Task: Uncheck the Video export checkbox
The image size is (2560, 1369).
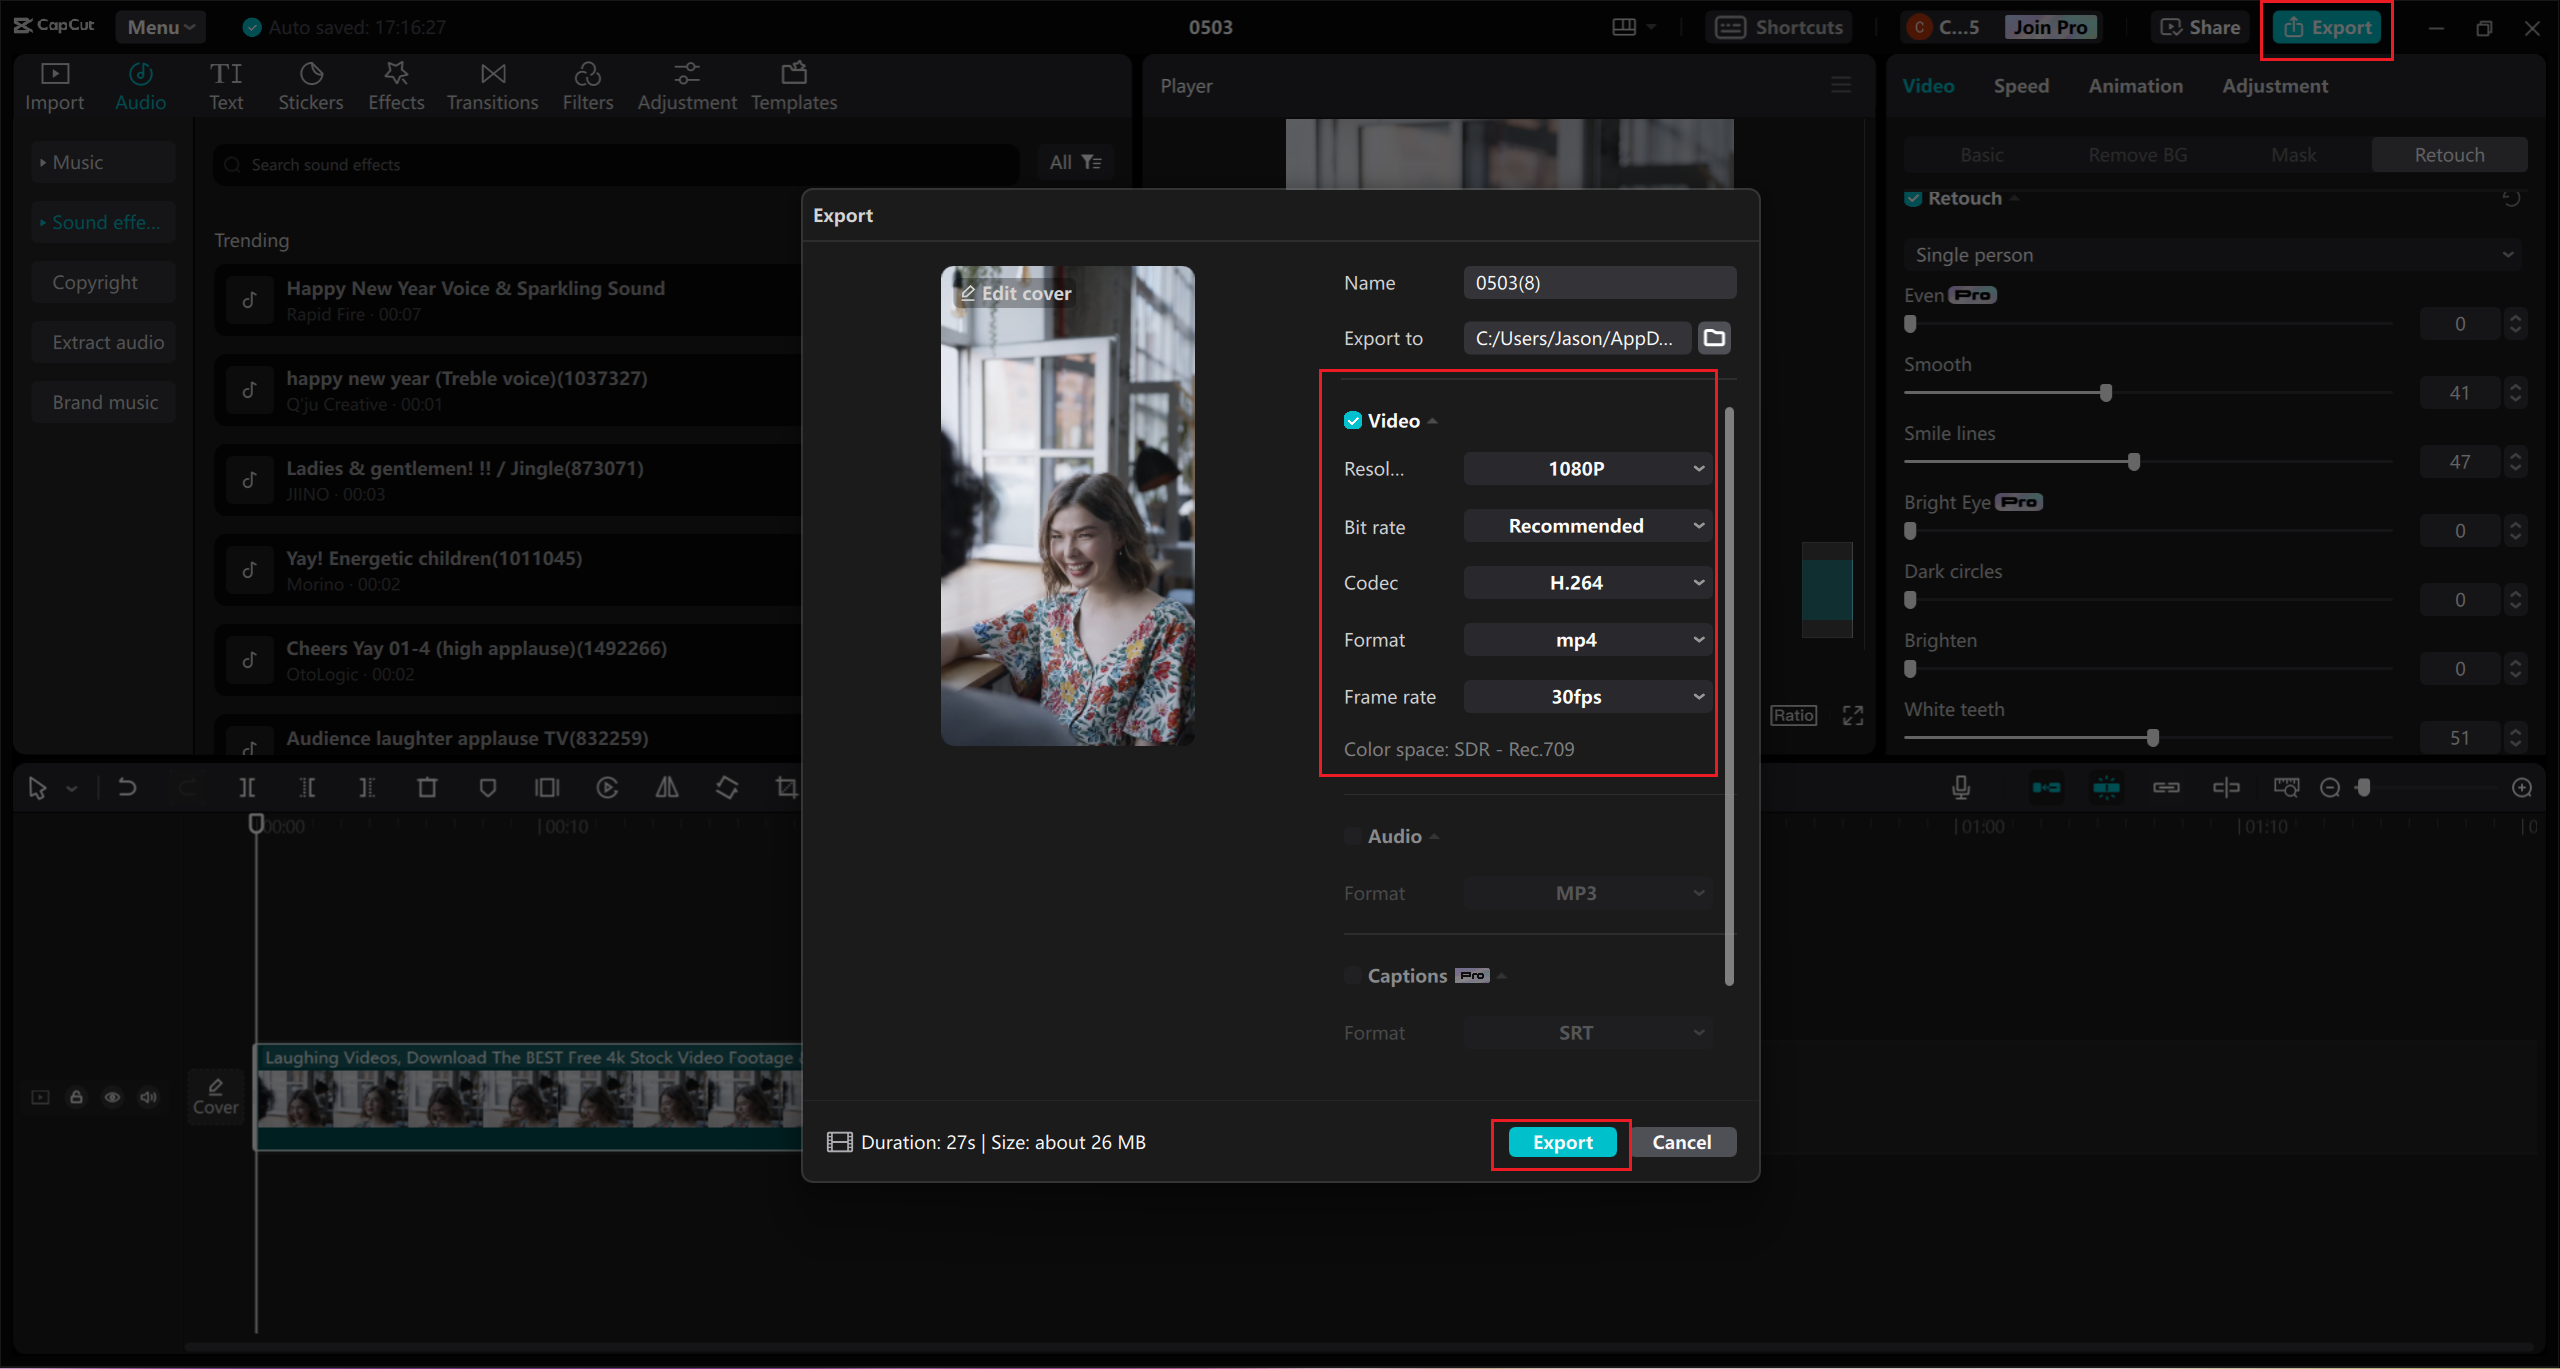Action: (x=1353, y=421)
